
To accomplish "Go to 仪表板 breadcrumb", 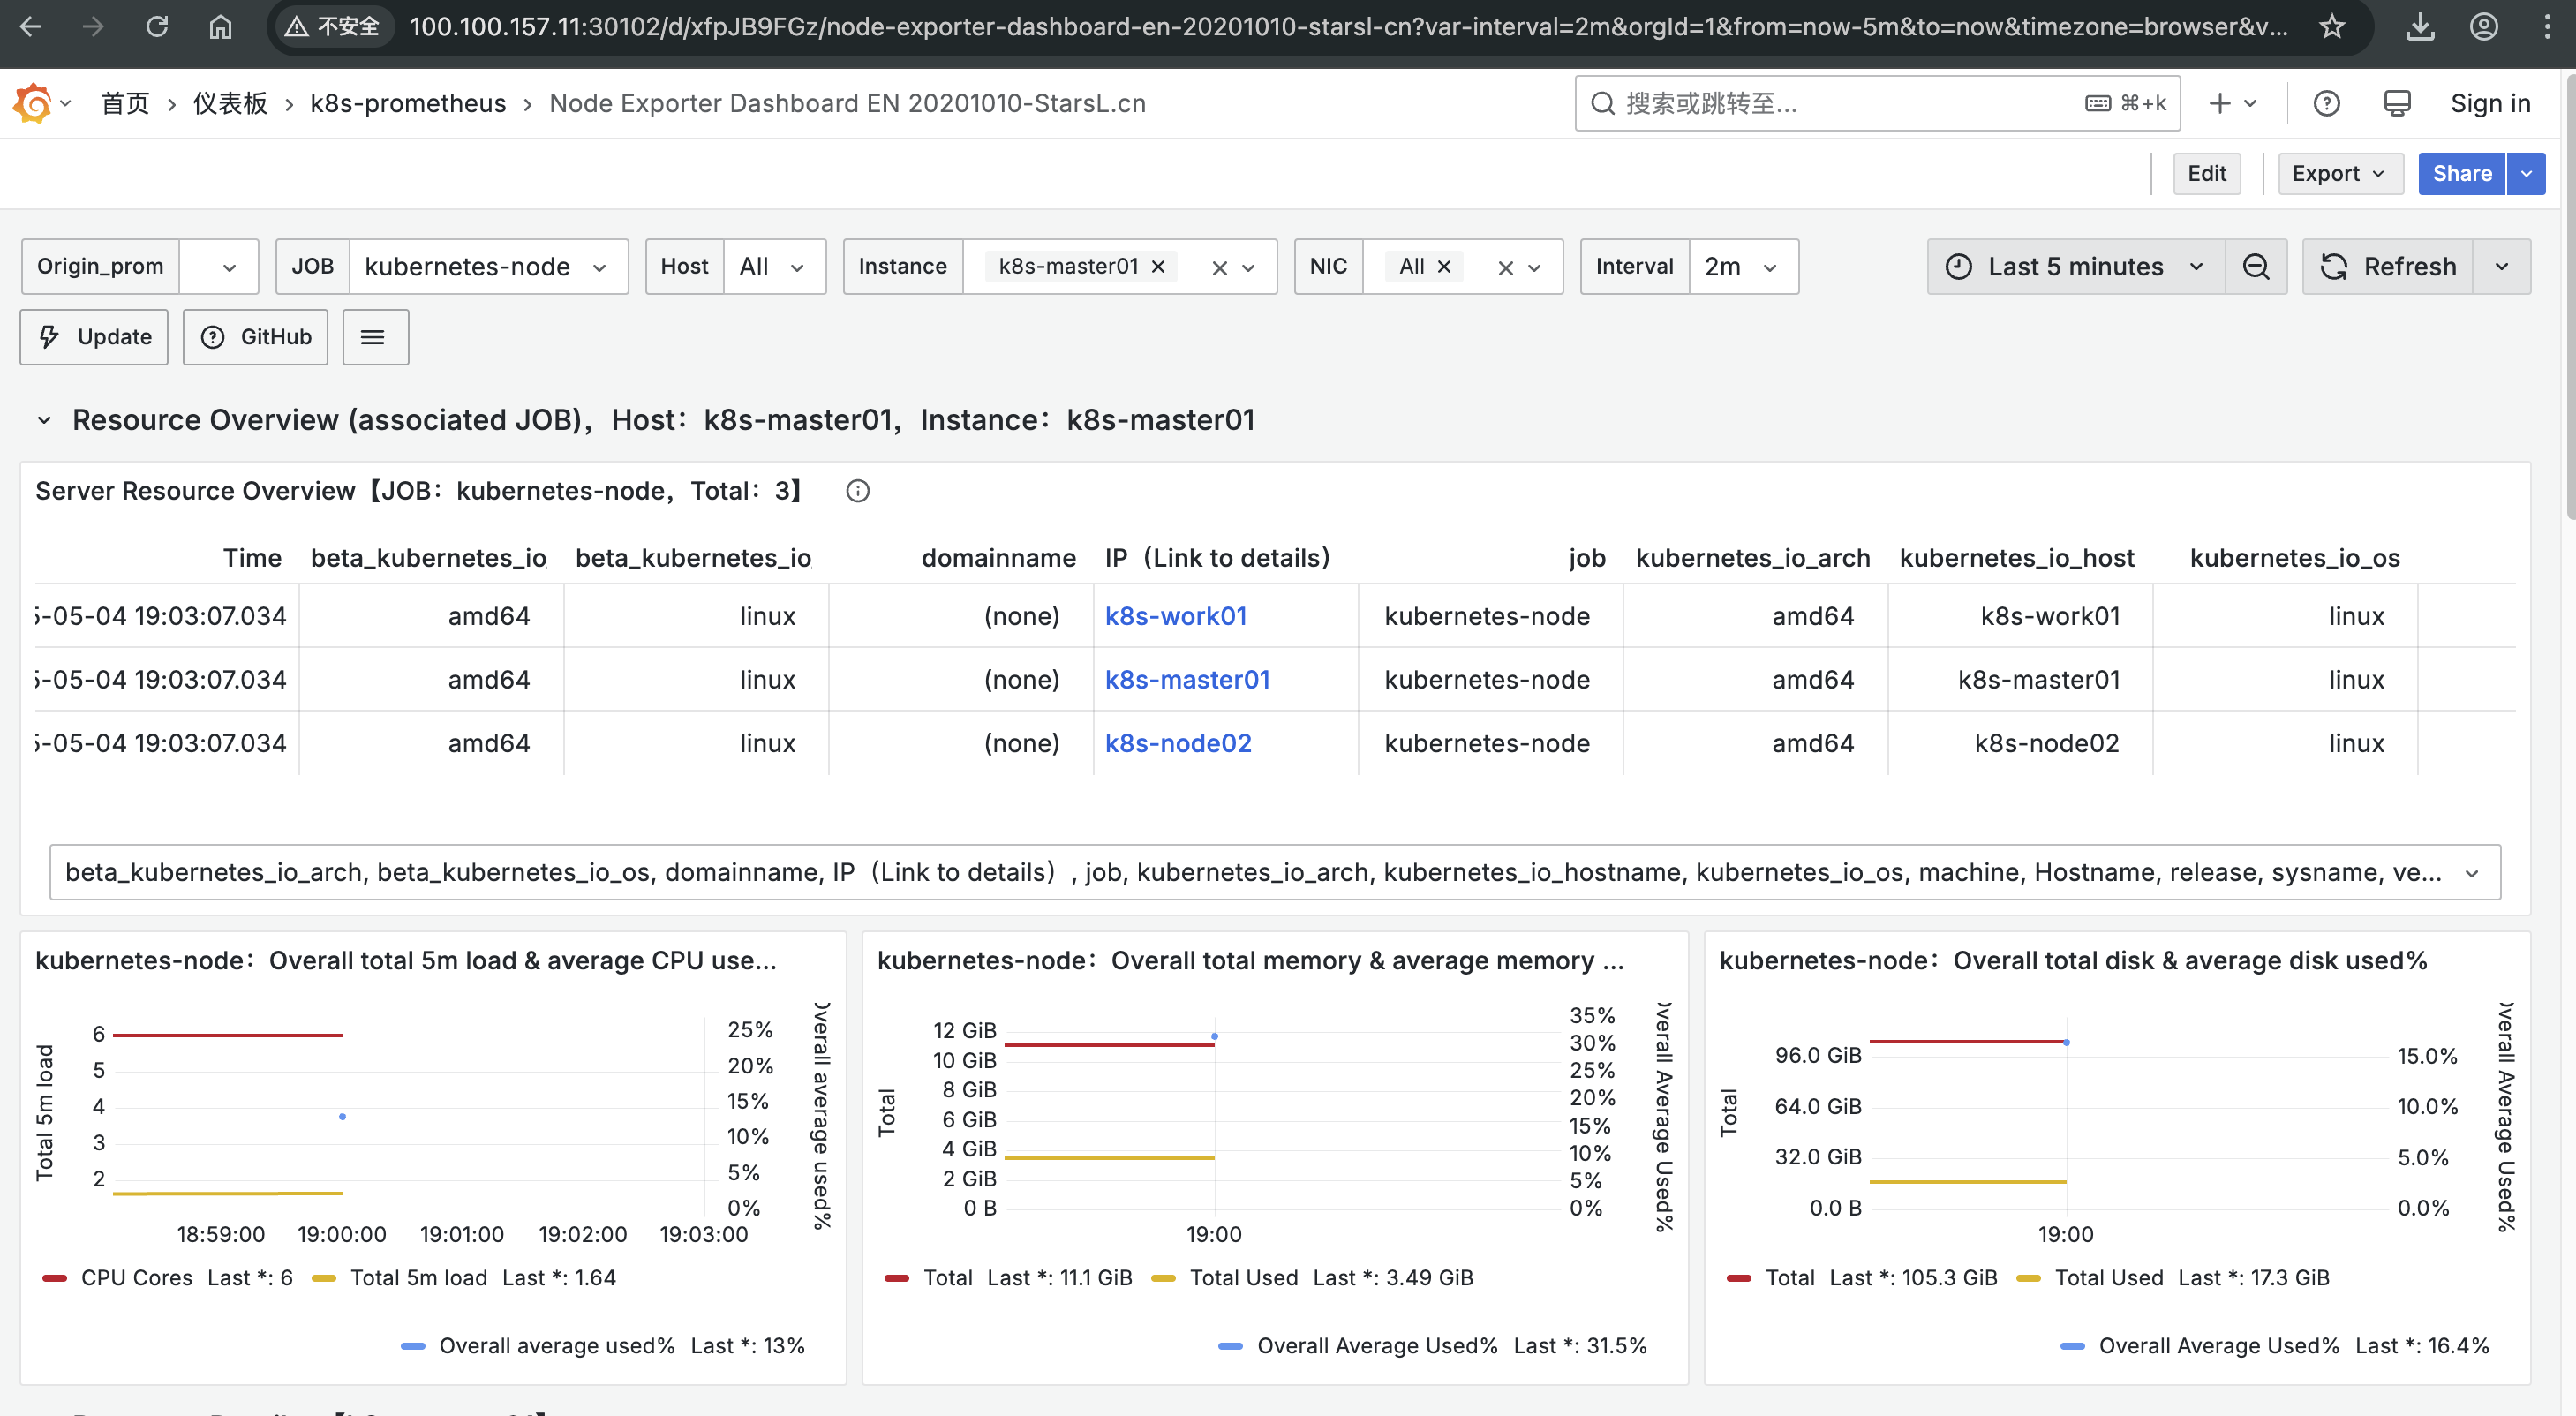I will tap(230, 103).
